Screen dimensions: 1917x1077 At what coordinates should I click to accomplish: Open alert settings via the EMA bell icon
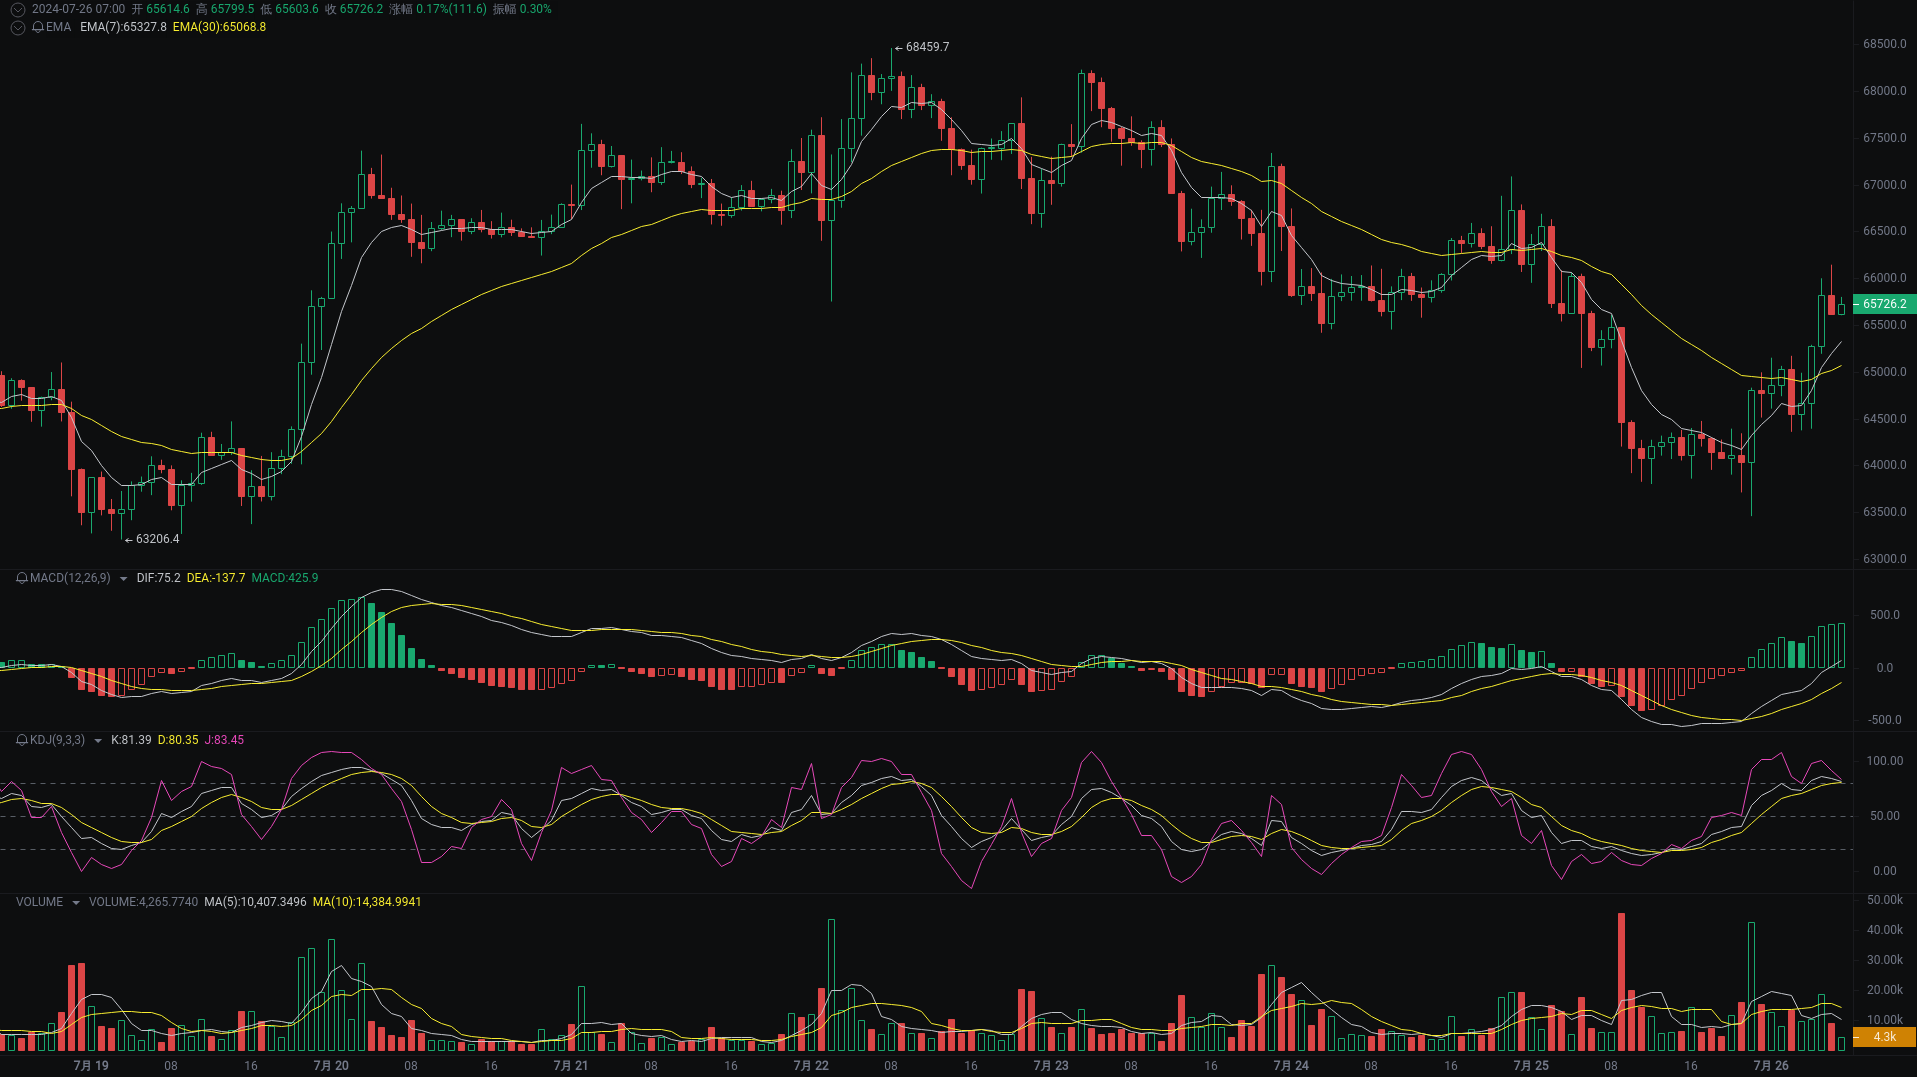37,27
